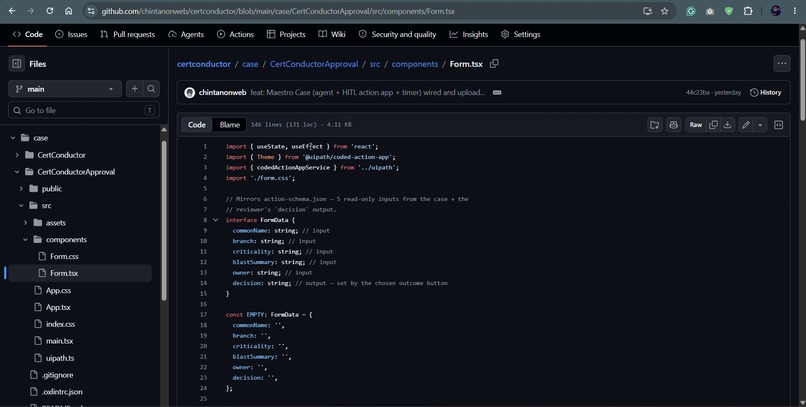Collapse the CertConductorApproval folder
806x407 pixels.
[x=17, y=172]
